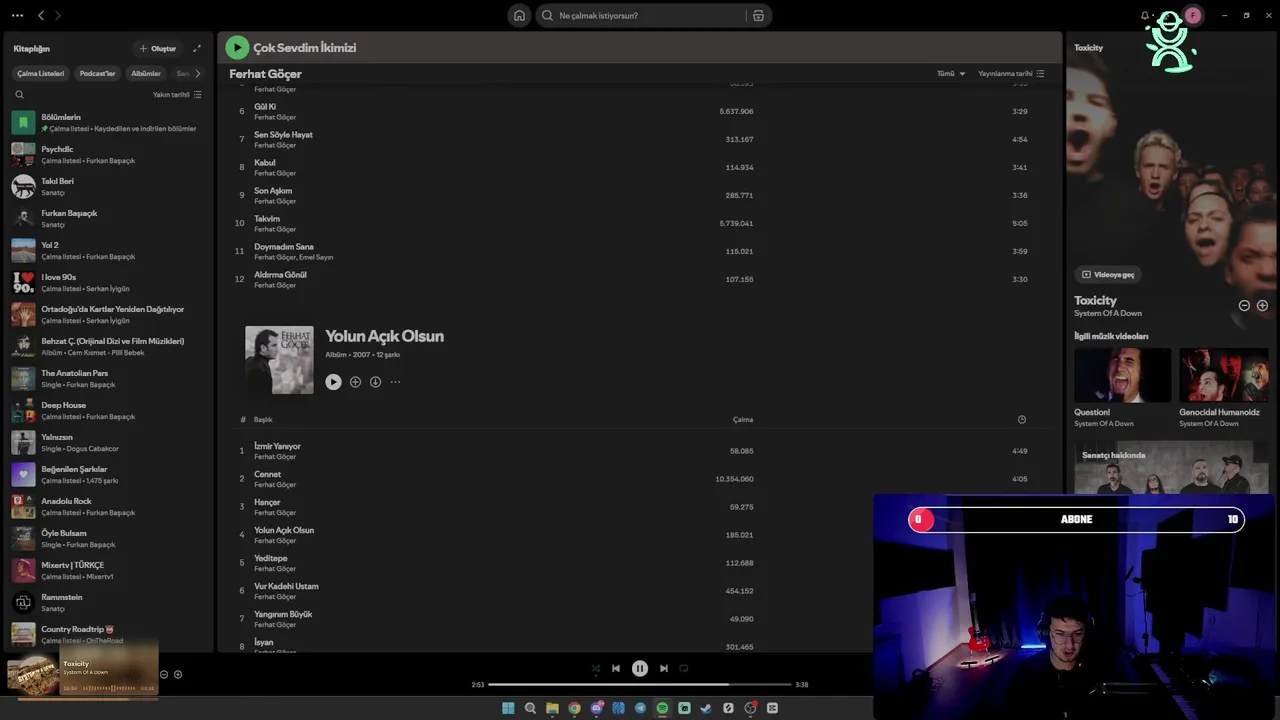Click 'Videoya geç' button

point(1108,274)
